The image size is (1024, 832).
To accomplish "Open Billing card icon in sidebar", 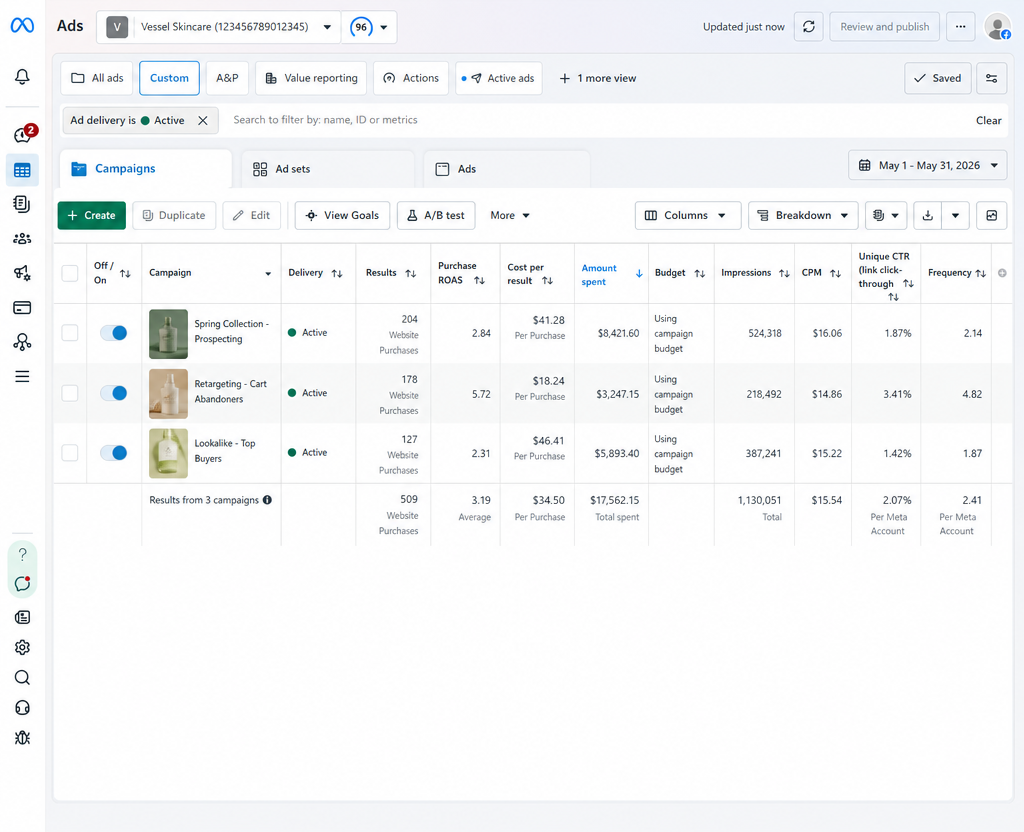I will [22, 308].
